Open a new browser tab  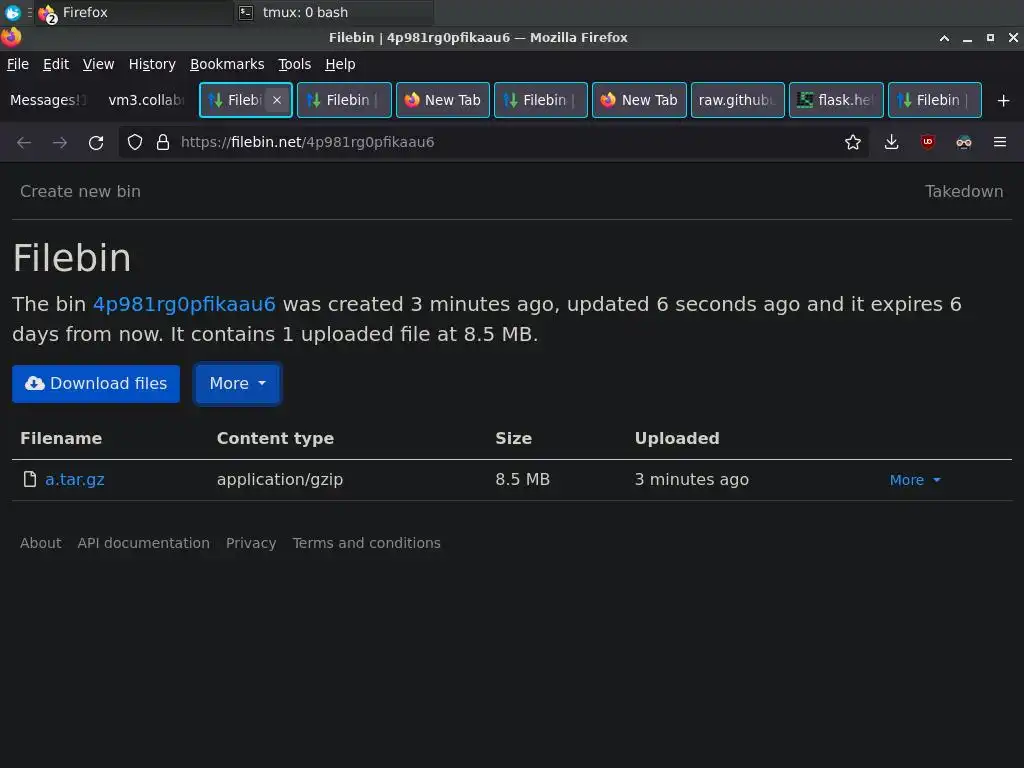(1003, 101)
